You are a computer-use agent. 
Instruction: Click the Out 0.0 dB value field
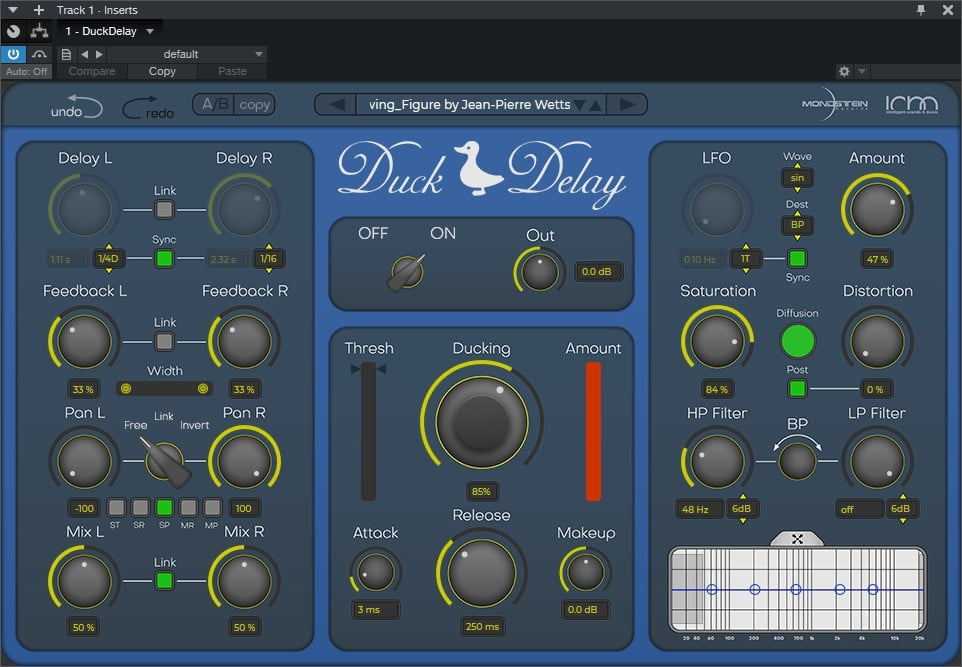(x=597, y=272)
